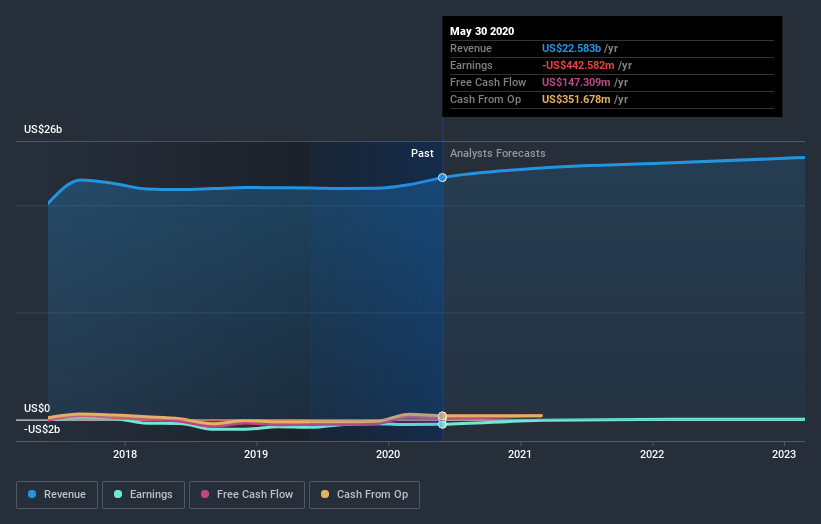Image resolution: width=821 pixels, height=524 pixels.
Task: Select the orange cash from op data point
Action: [442, 416]
